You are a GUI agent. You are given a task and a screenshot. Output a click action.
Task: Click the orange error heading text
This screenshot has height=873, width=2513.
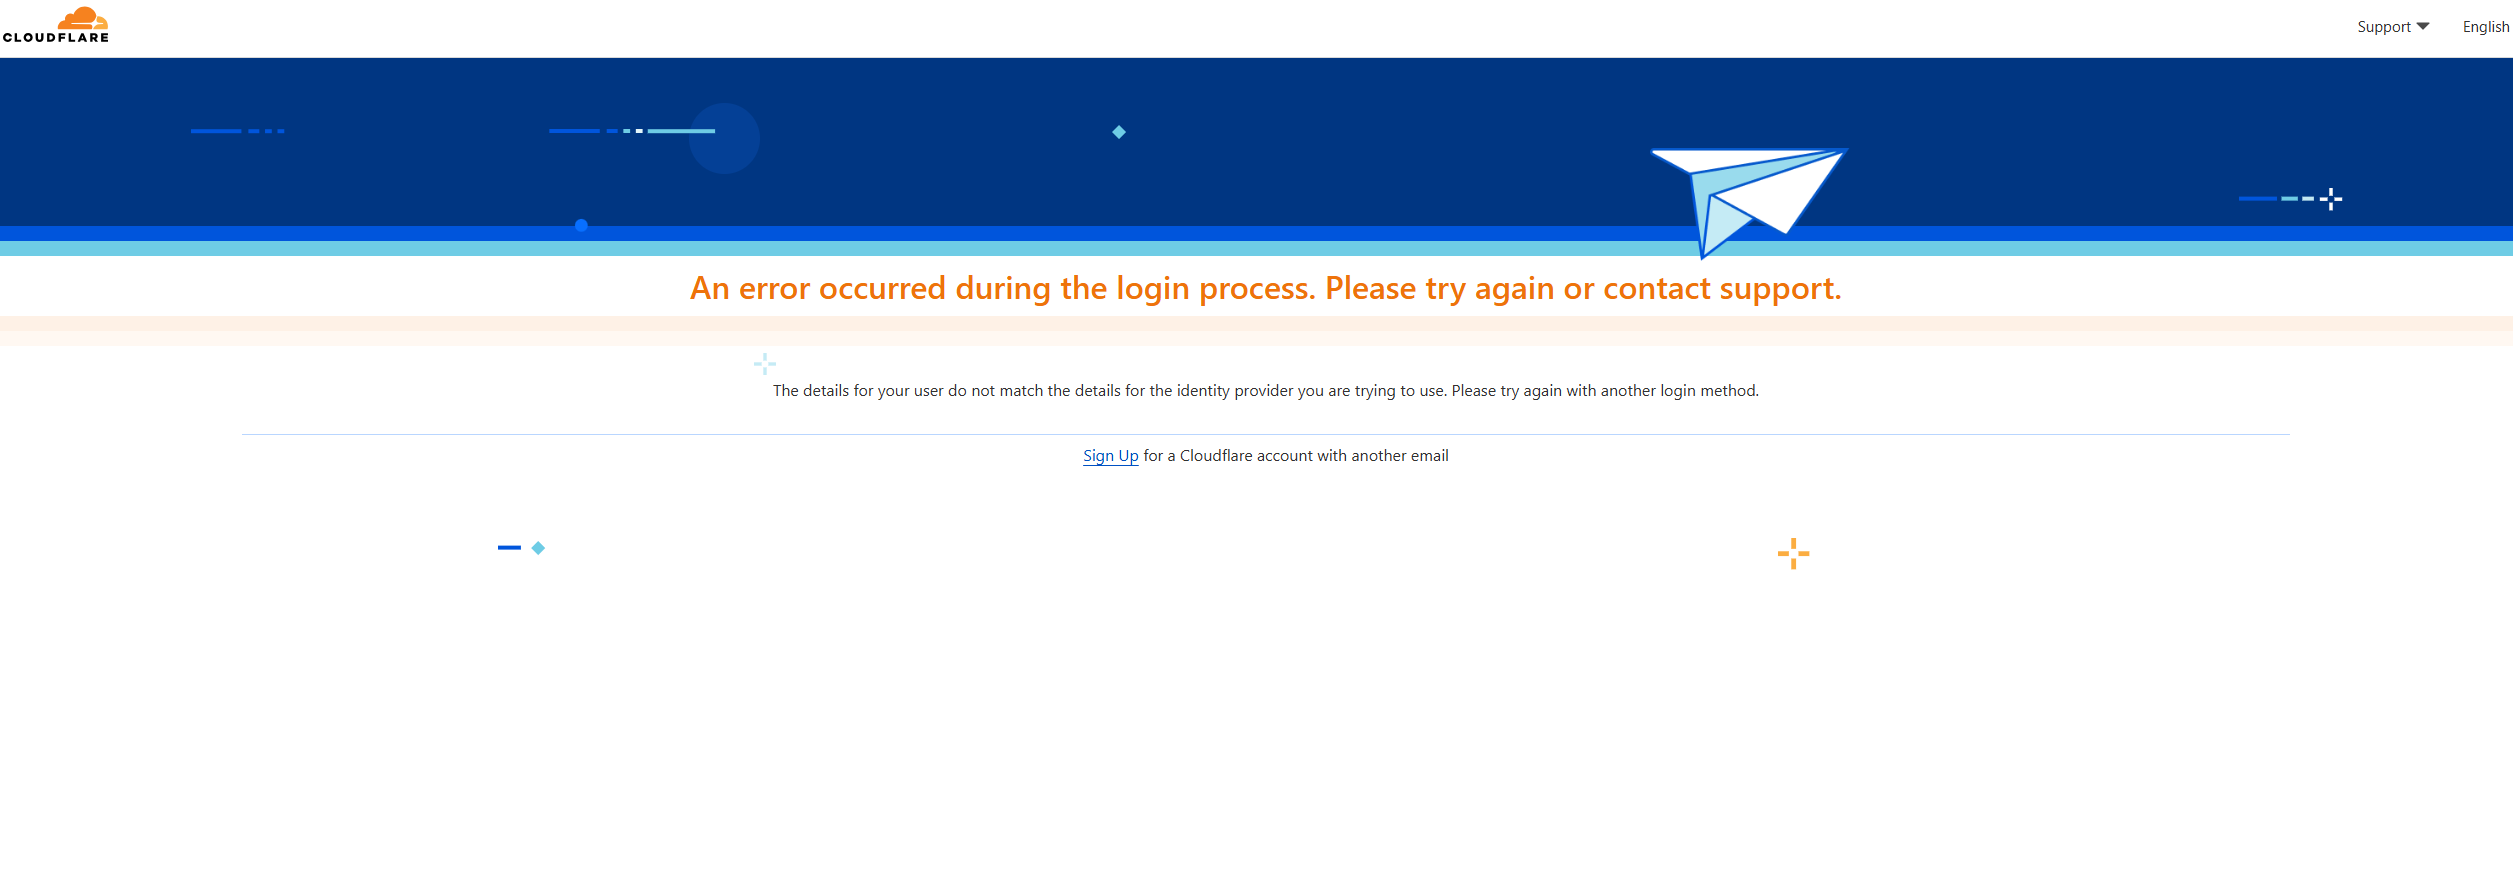[1265, 289]
